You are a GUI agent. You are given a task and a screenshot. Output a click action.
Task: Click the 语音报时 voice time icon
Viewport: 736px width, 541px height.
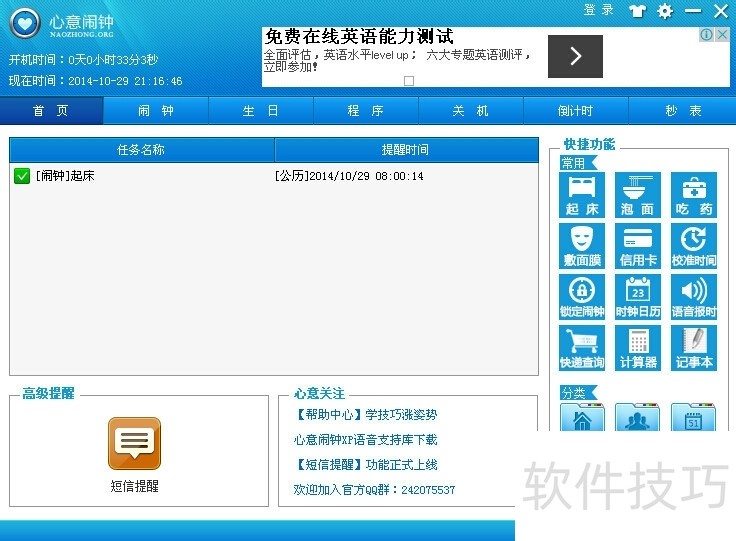(x=694, y=297)
